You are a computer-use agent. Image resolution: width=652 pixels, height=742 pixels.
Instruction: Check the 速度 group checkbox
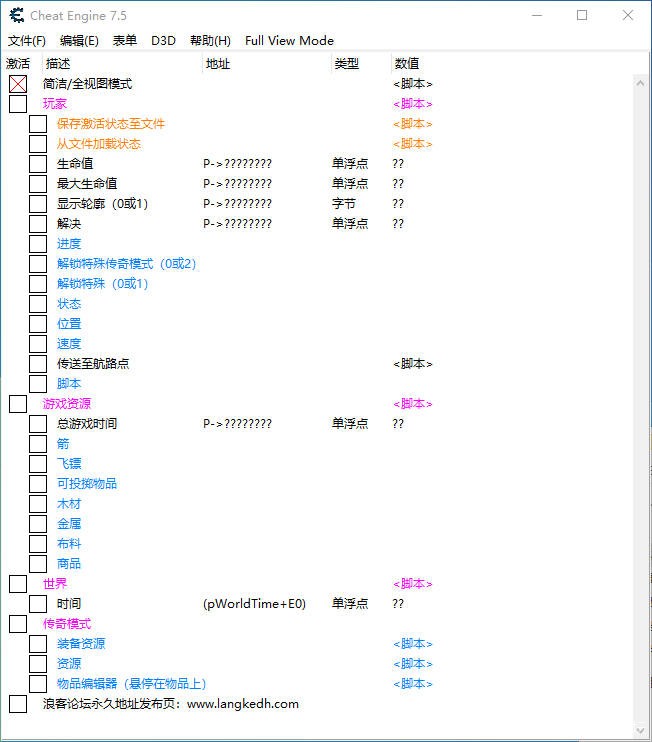[38, 344]
